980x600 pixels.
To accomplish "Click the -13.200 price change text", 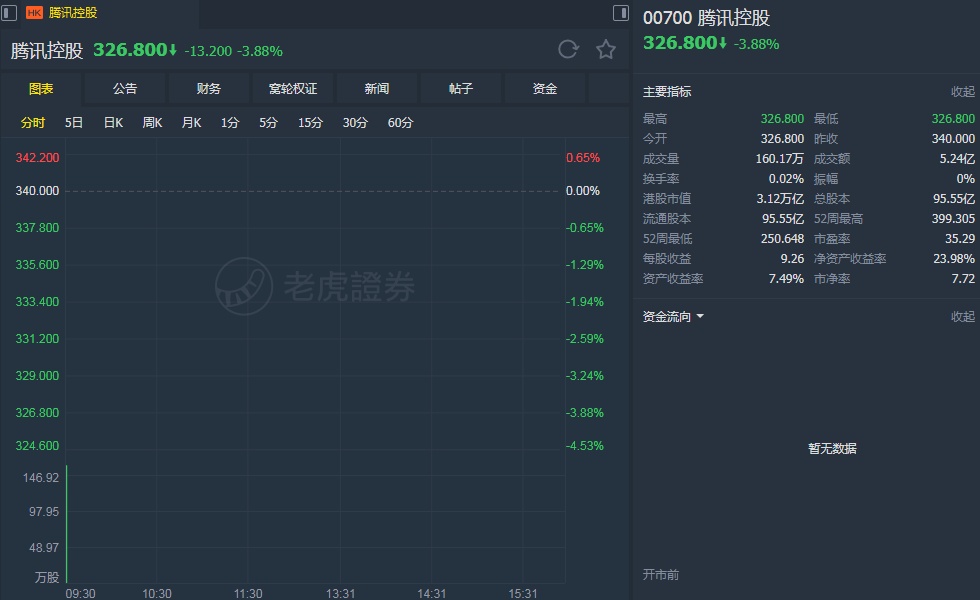I will point(208,51).
